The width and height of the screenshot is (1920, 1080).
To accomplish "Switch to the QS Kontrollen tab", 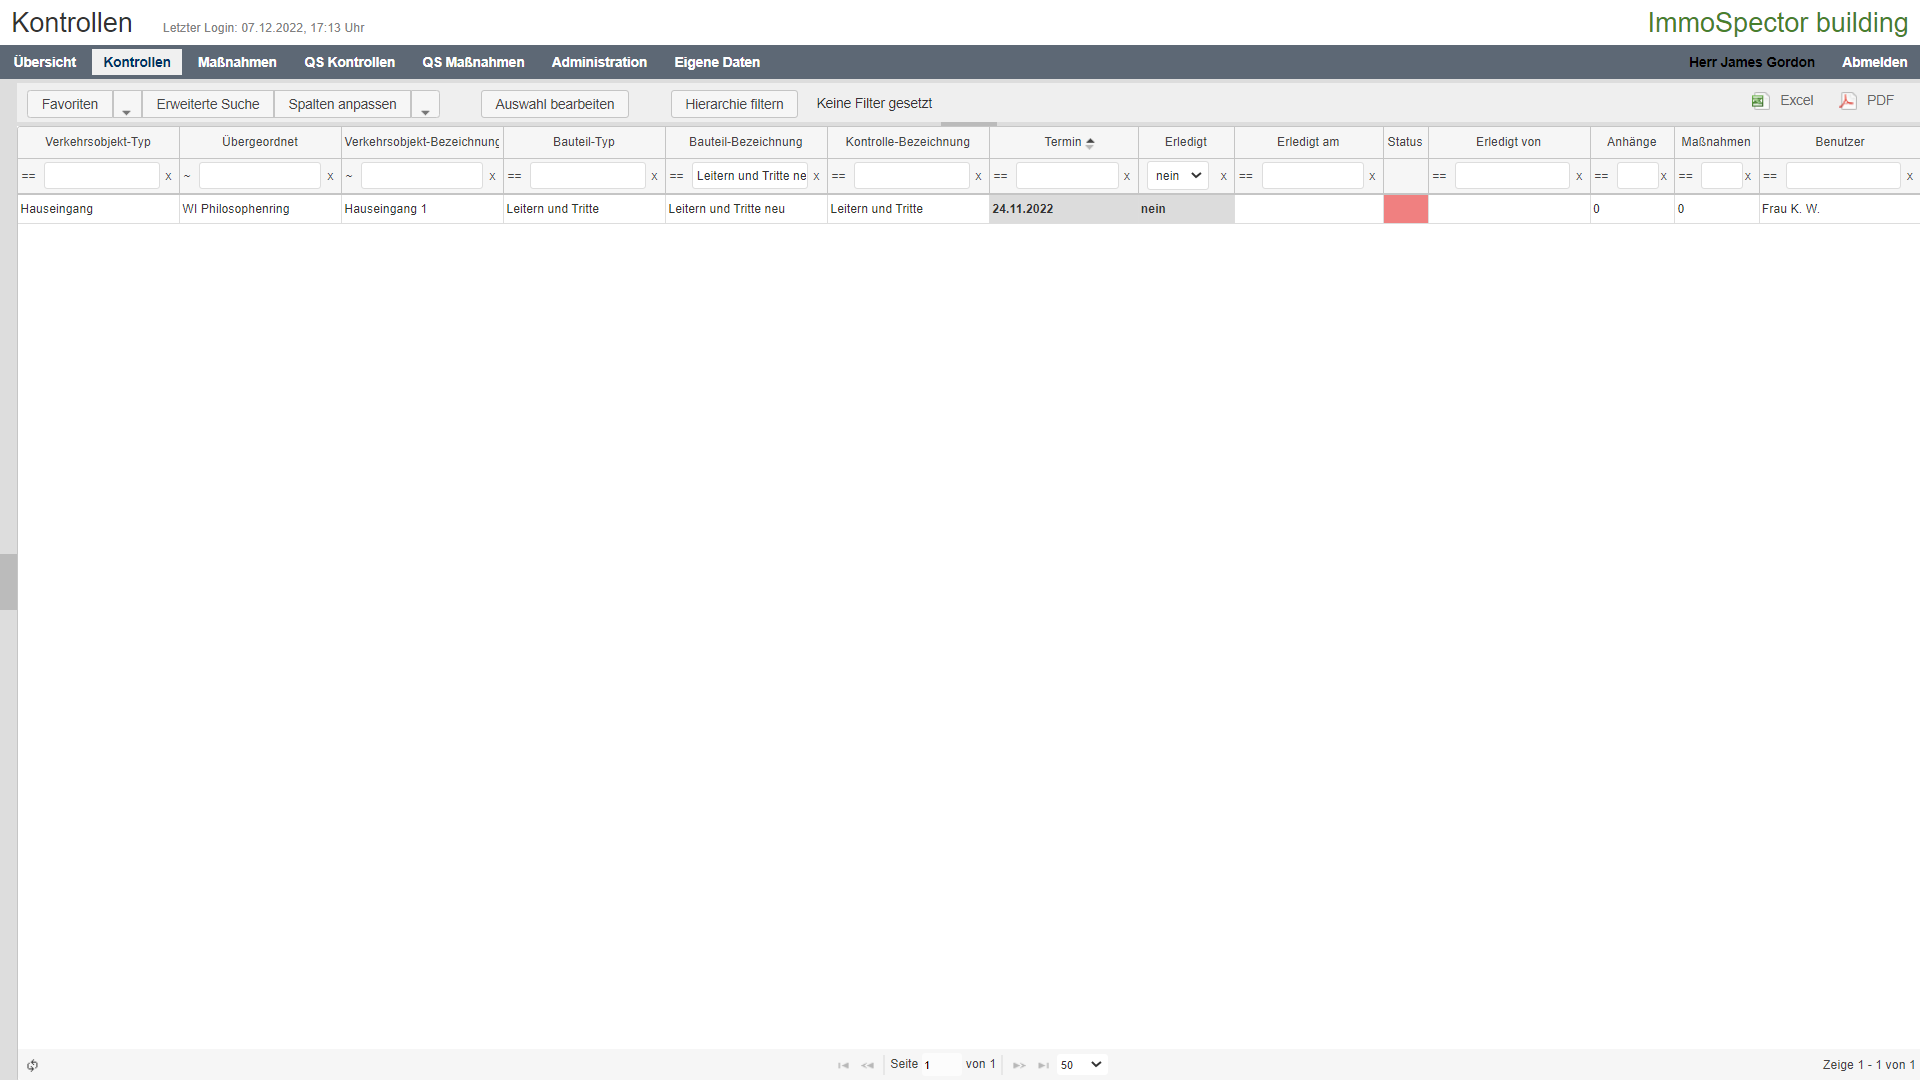I will (x=349, y=62).
